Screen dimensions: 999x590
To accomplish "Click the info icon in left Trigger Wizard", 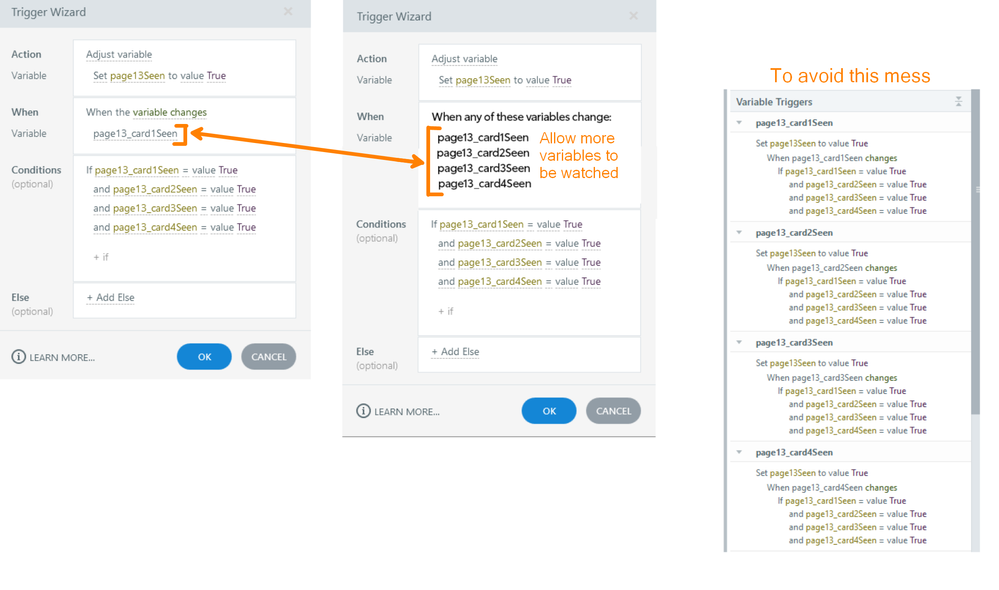I will [19, 357].
